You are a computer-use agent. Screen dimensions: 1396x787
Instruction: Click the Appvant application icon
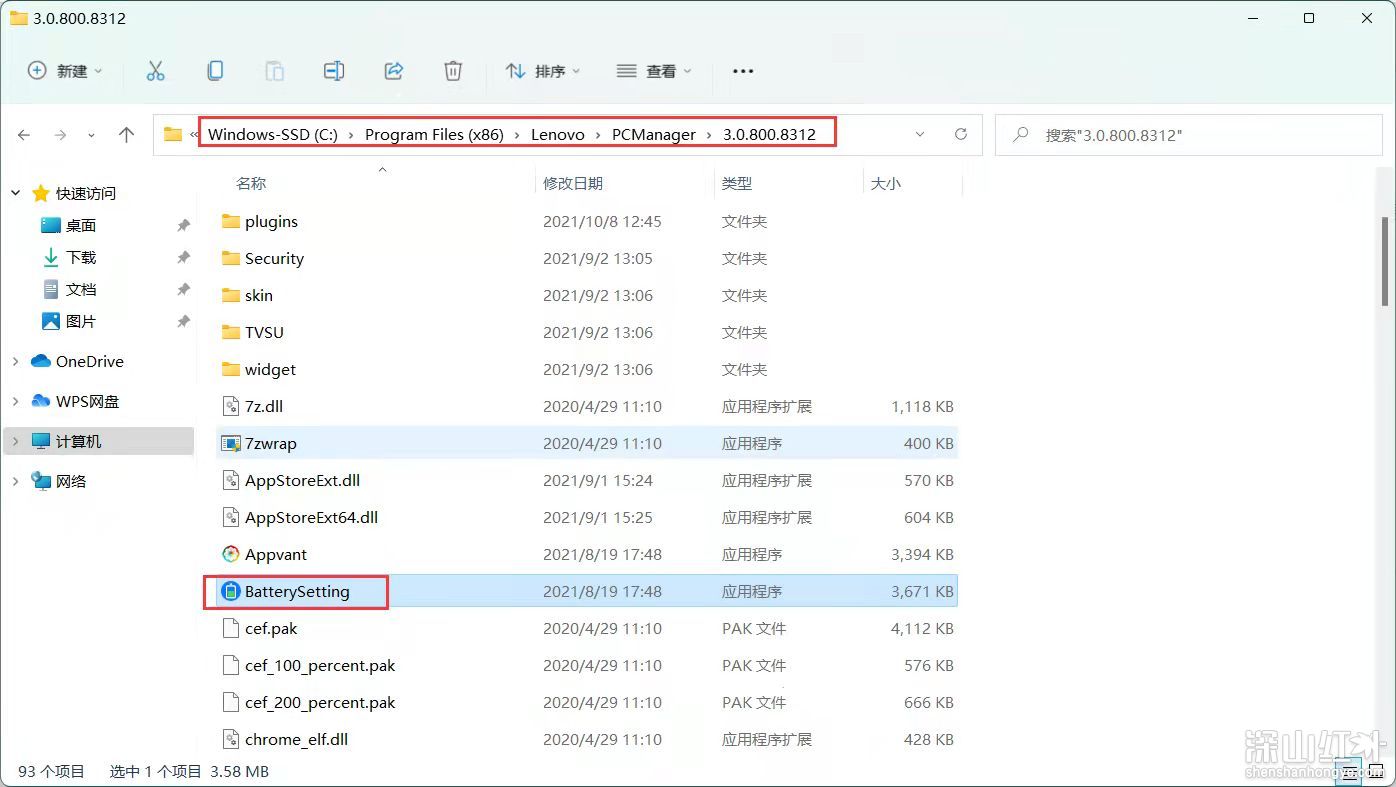click(x=231, y=554)
